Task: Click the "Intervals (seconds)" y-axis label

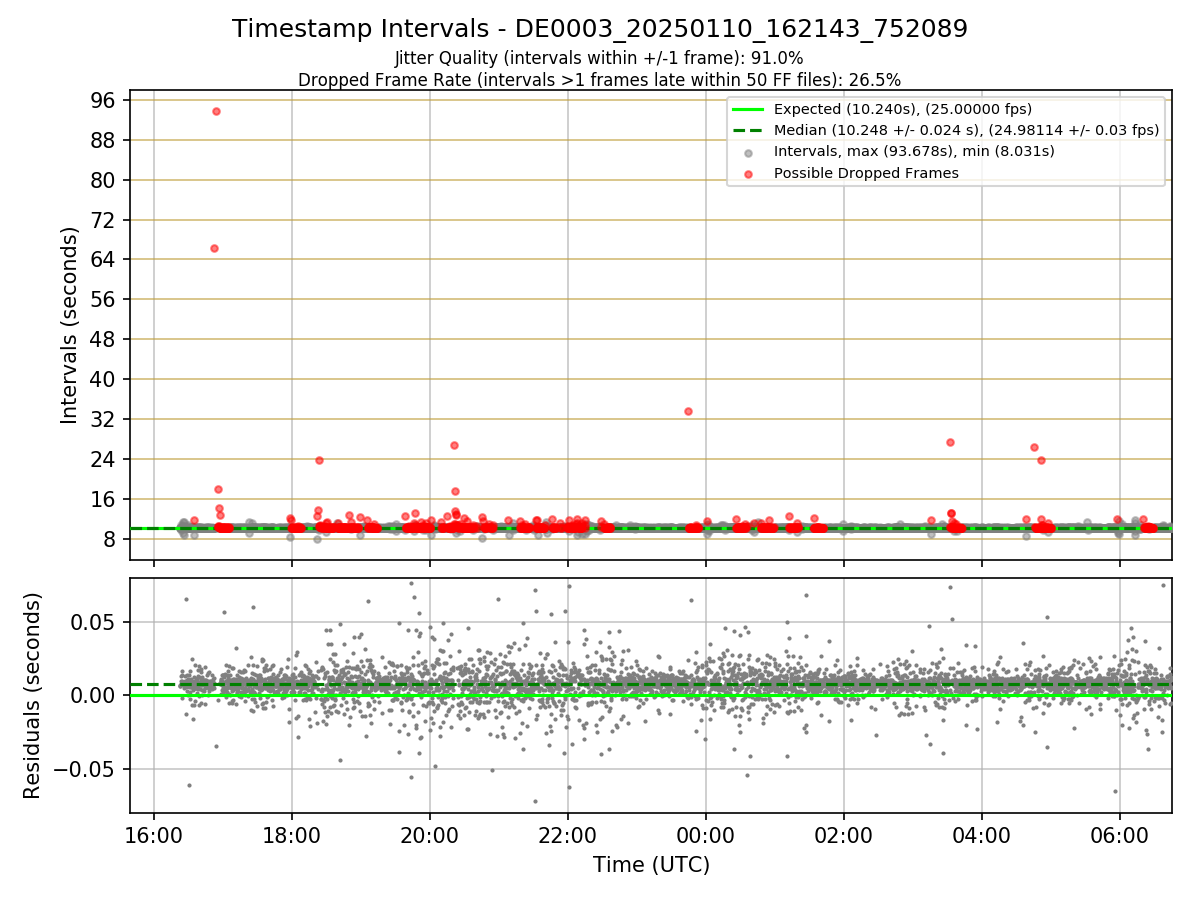Action: click(x=69, y=325)
